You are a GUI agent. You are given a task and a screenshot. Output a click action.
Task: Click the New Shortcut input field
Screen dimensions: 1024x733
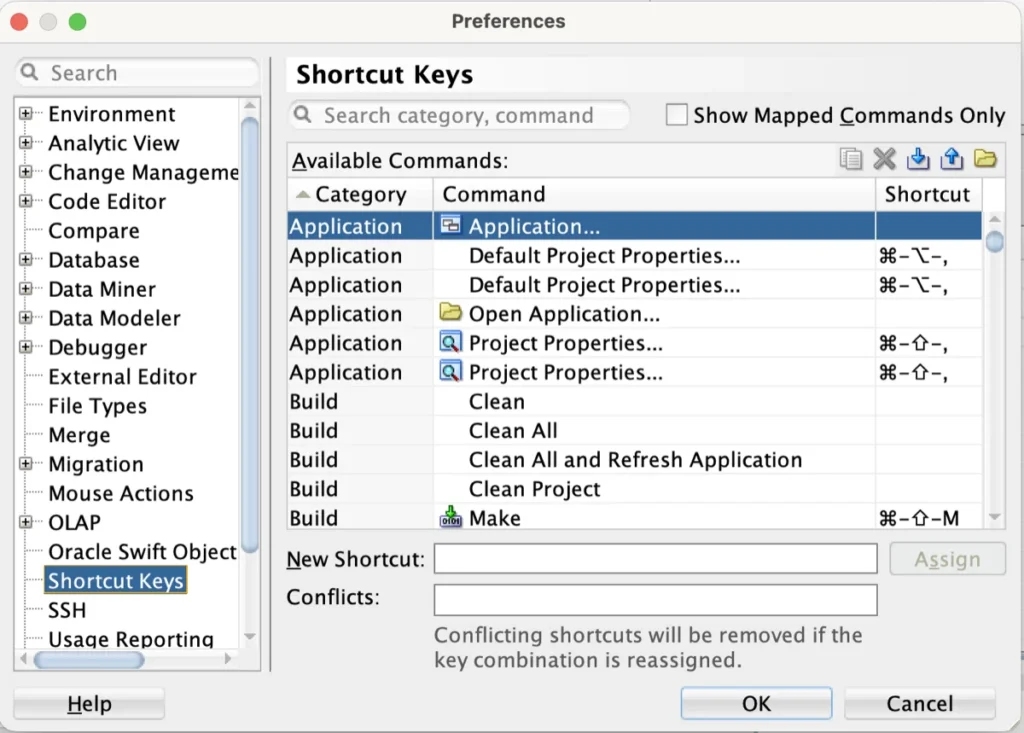[x=655, y=559]
